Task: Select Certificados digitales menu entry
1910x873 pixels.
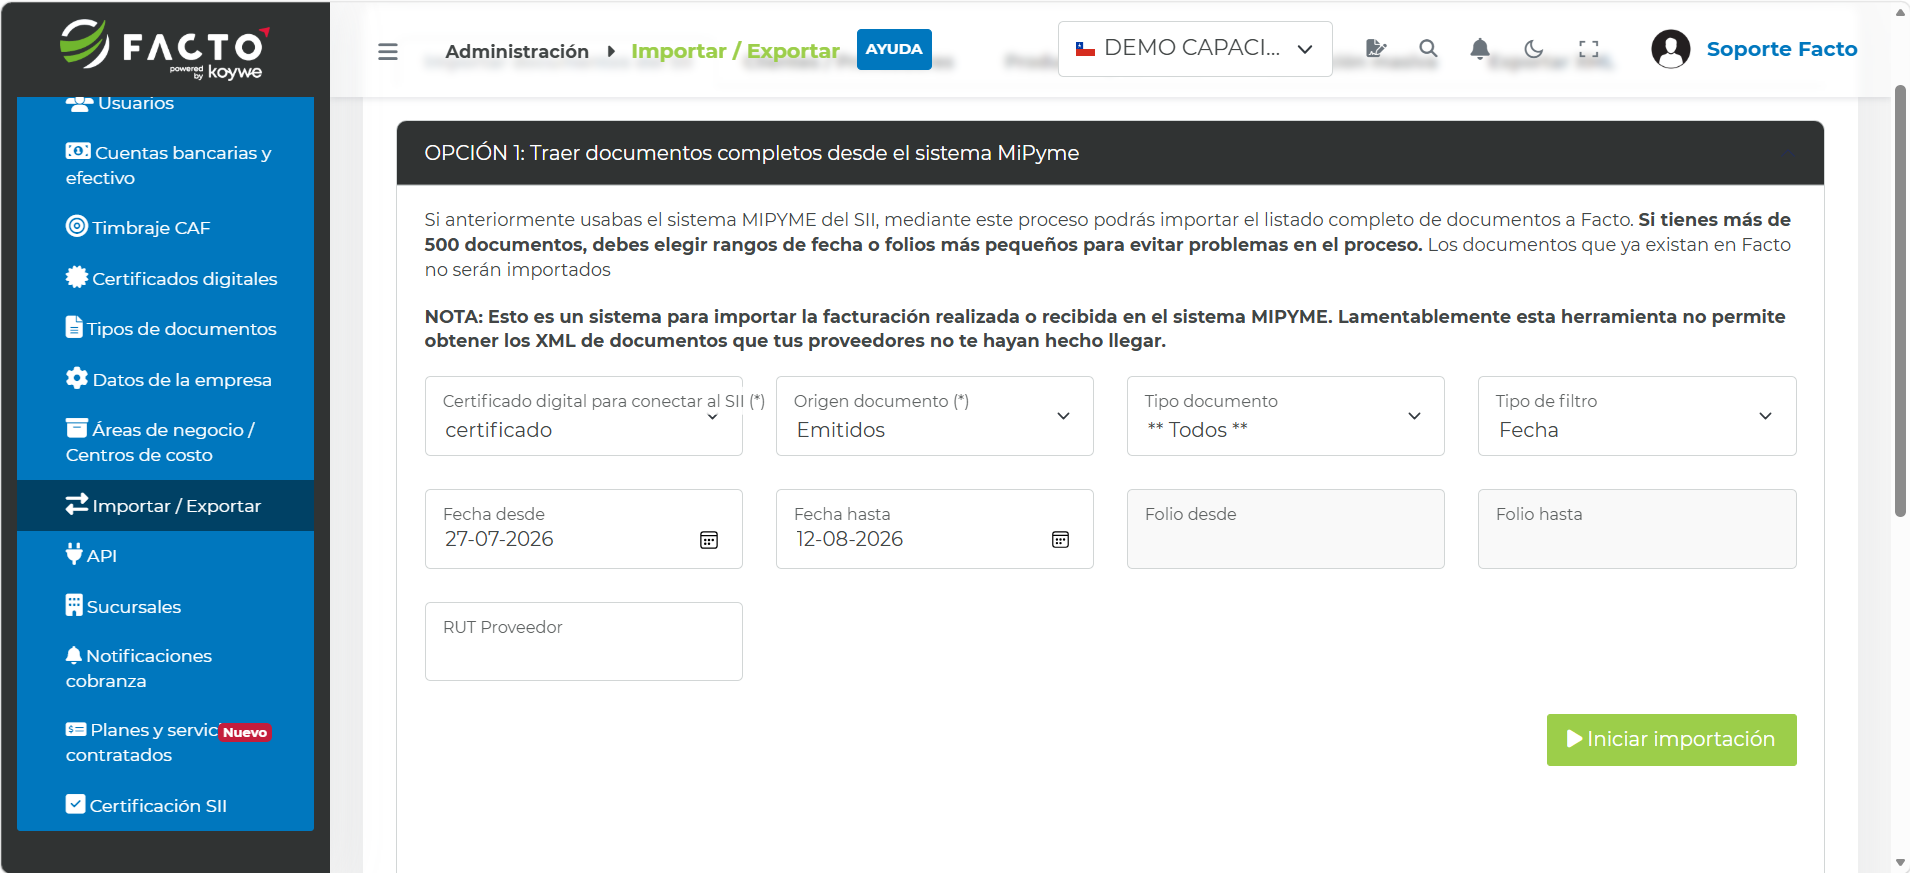Action: (165, 279)
